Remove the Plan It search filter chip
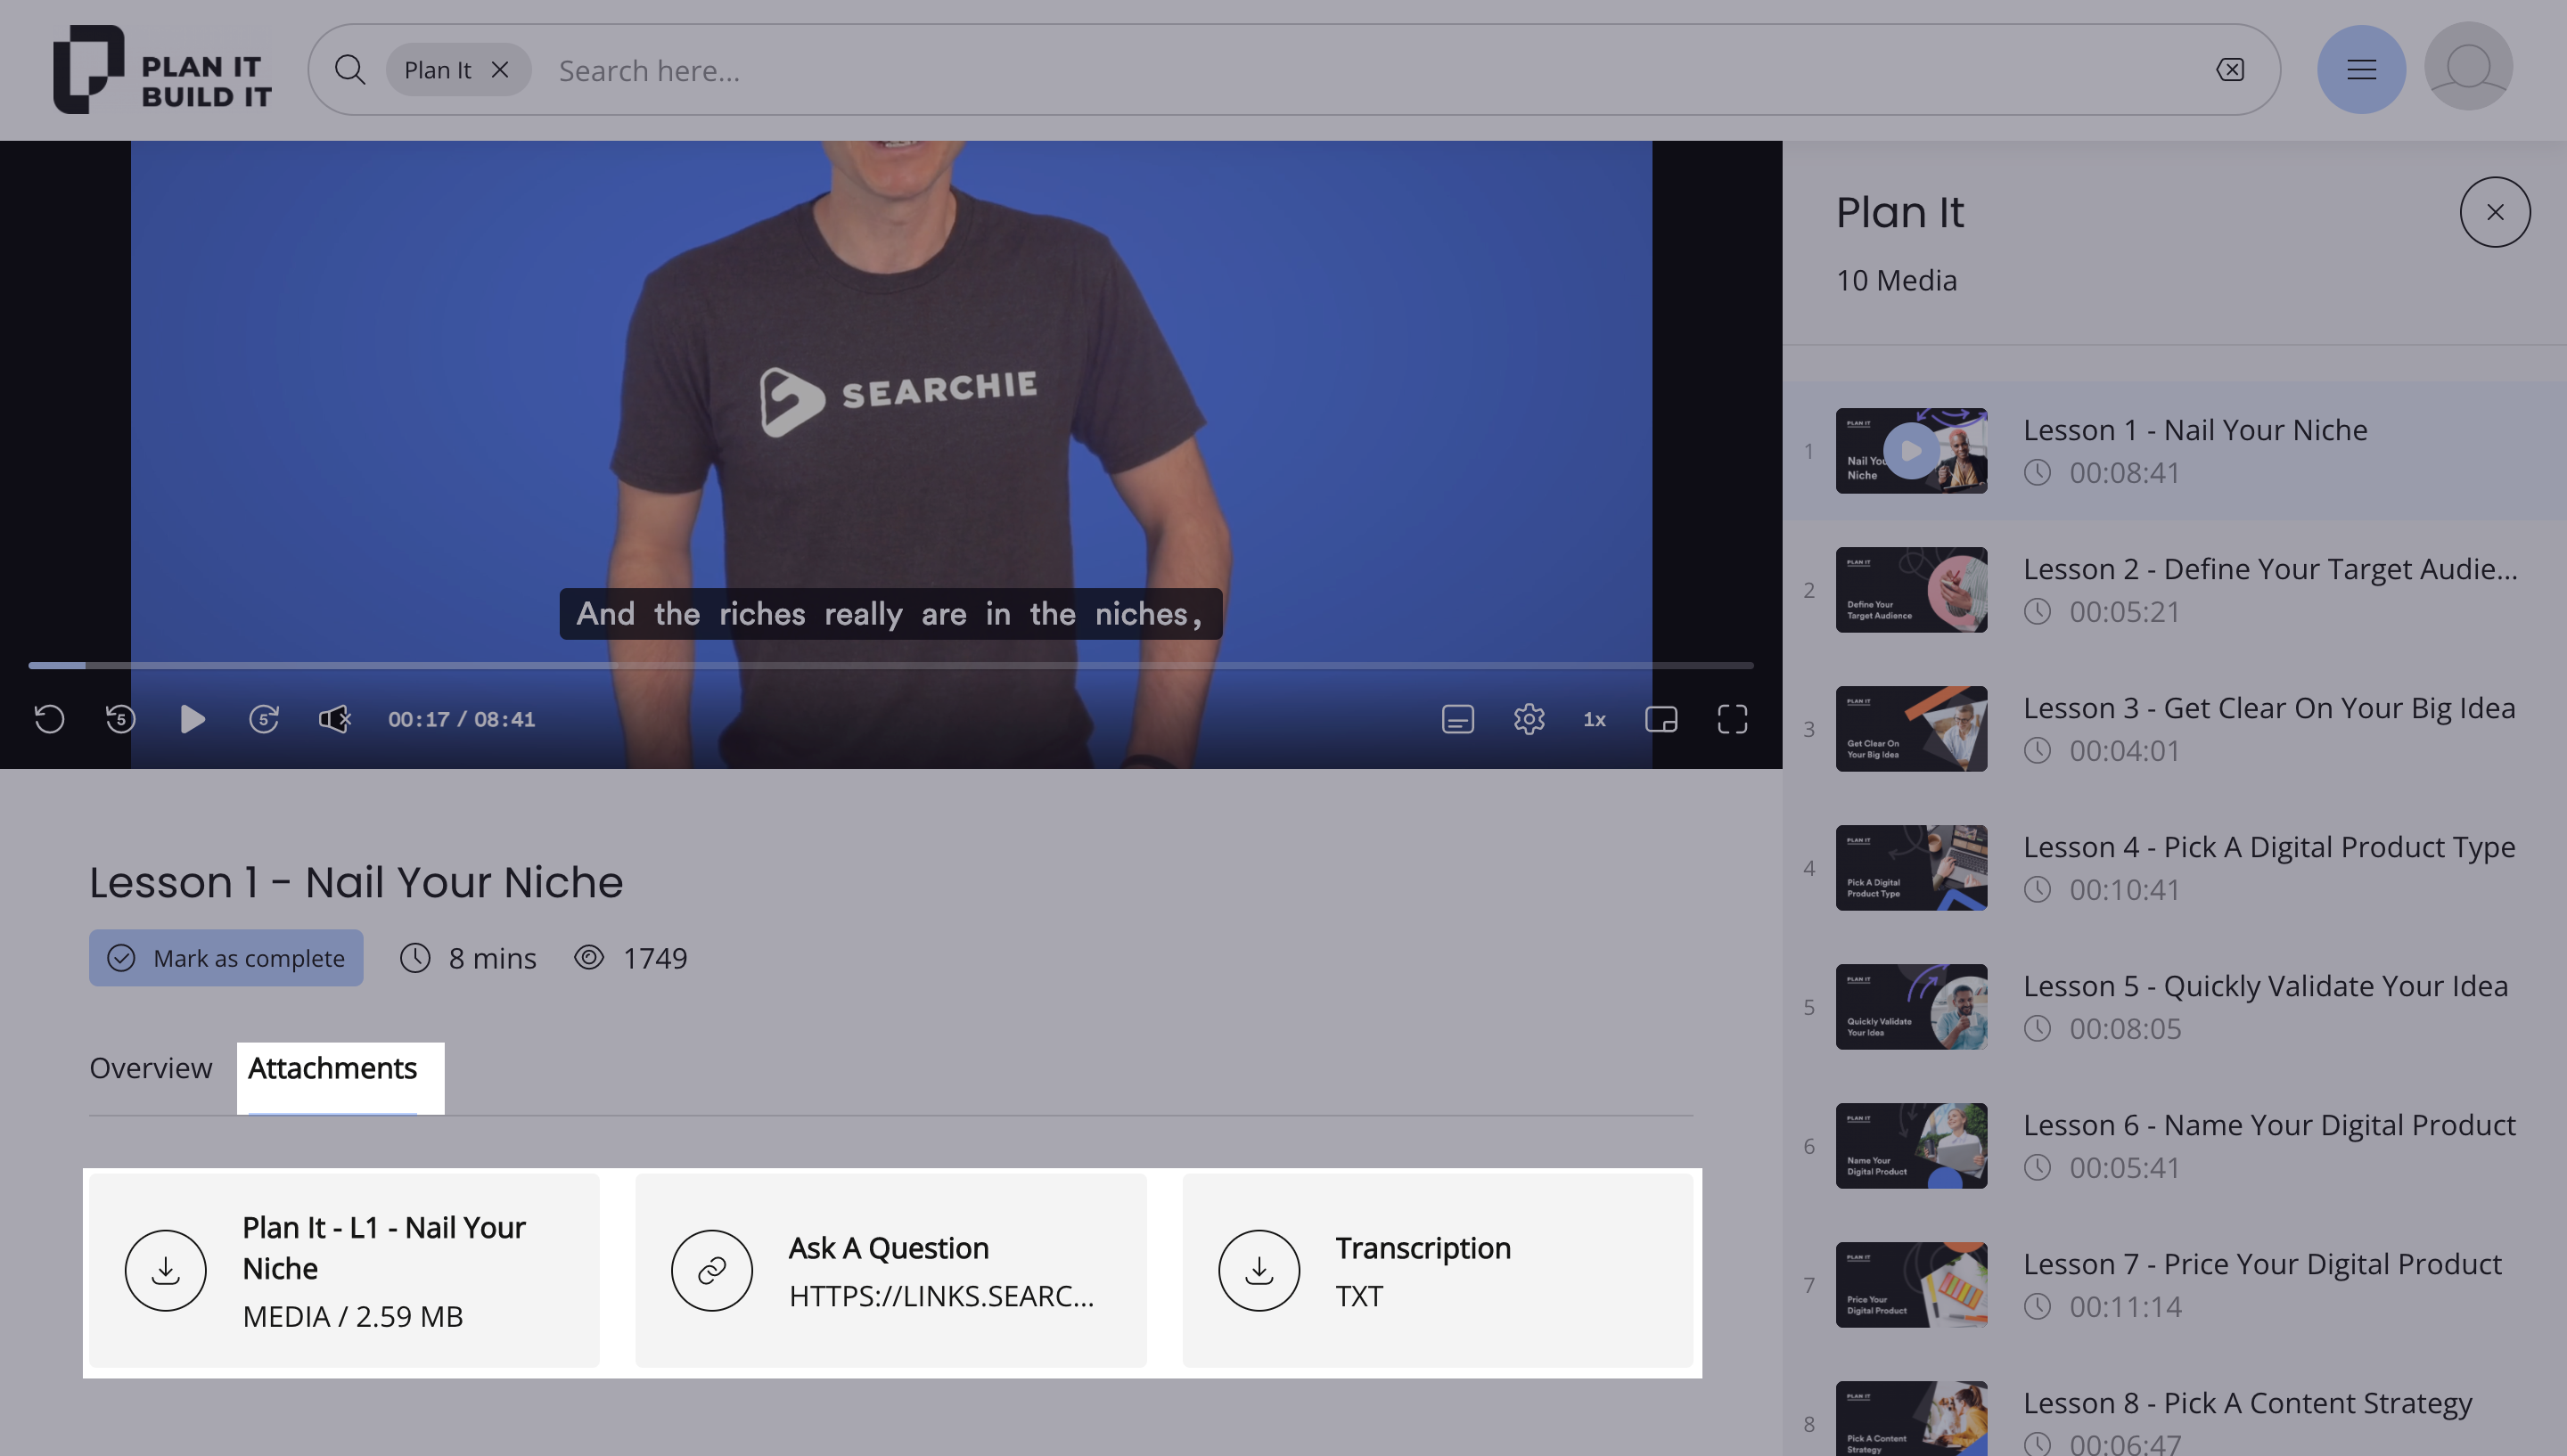The height and width of the screenshot is (1456, 2567). coord(500,70)
